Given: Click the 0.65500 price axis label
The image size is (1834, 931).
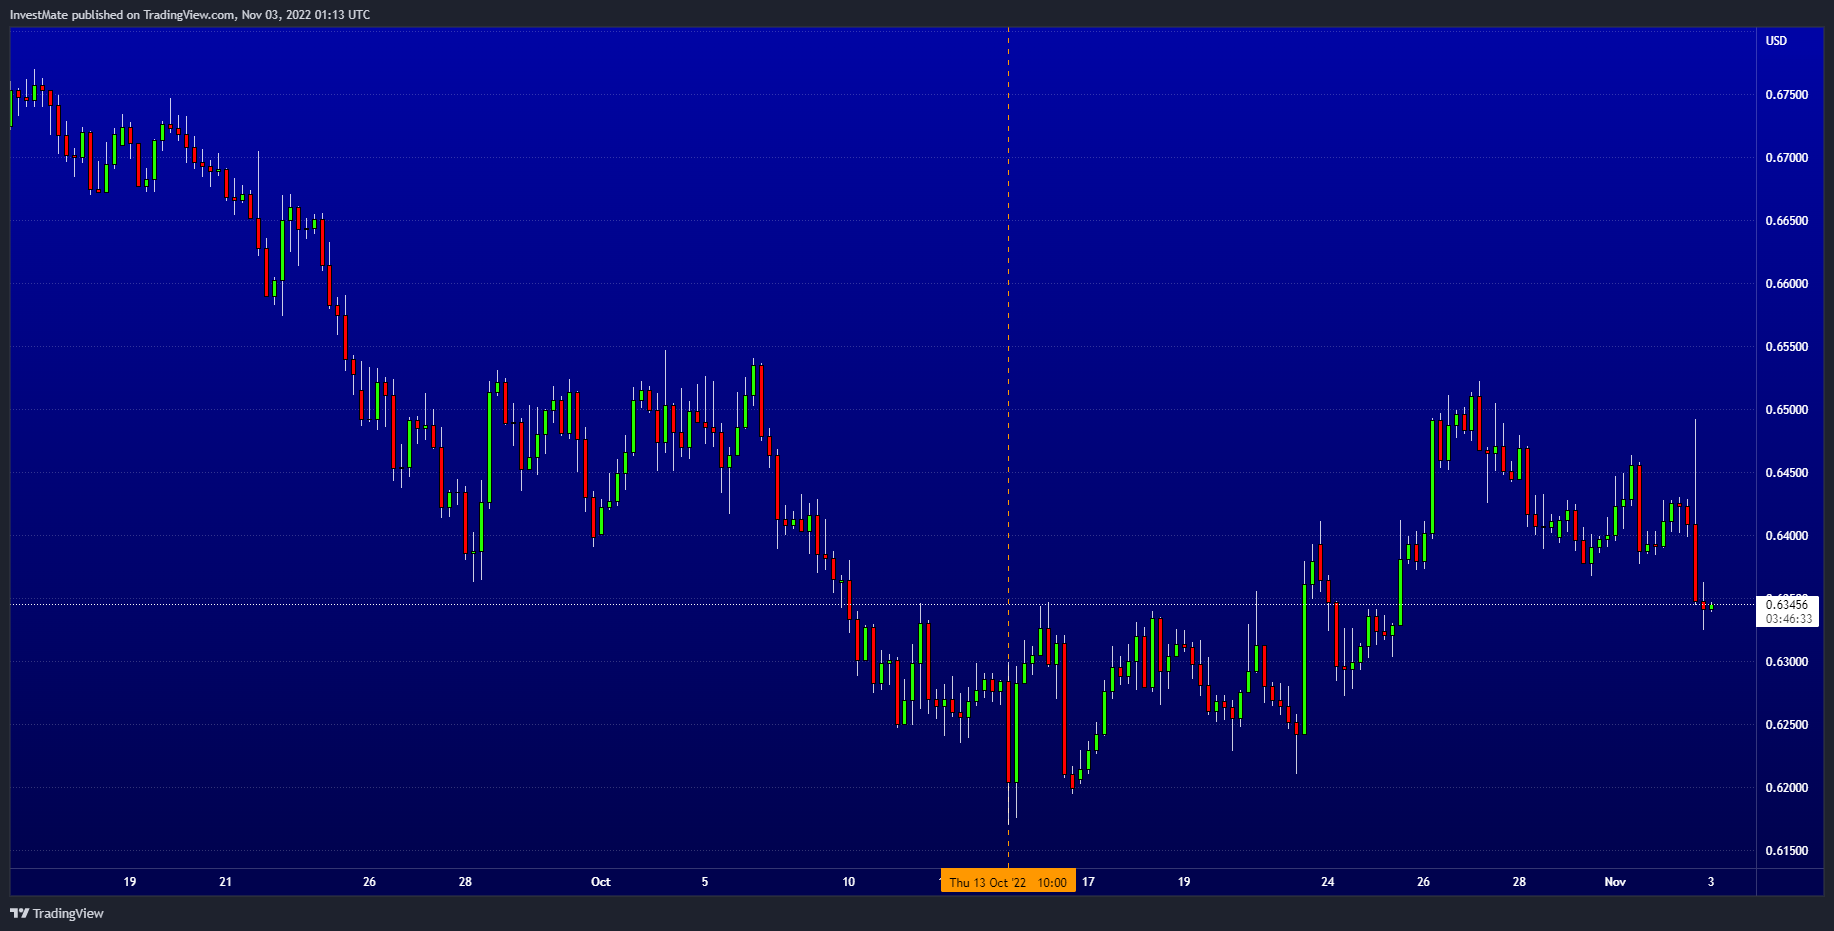Looking at the screenshot, I should [x=1786, y=347].
